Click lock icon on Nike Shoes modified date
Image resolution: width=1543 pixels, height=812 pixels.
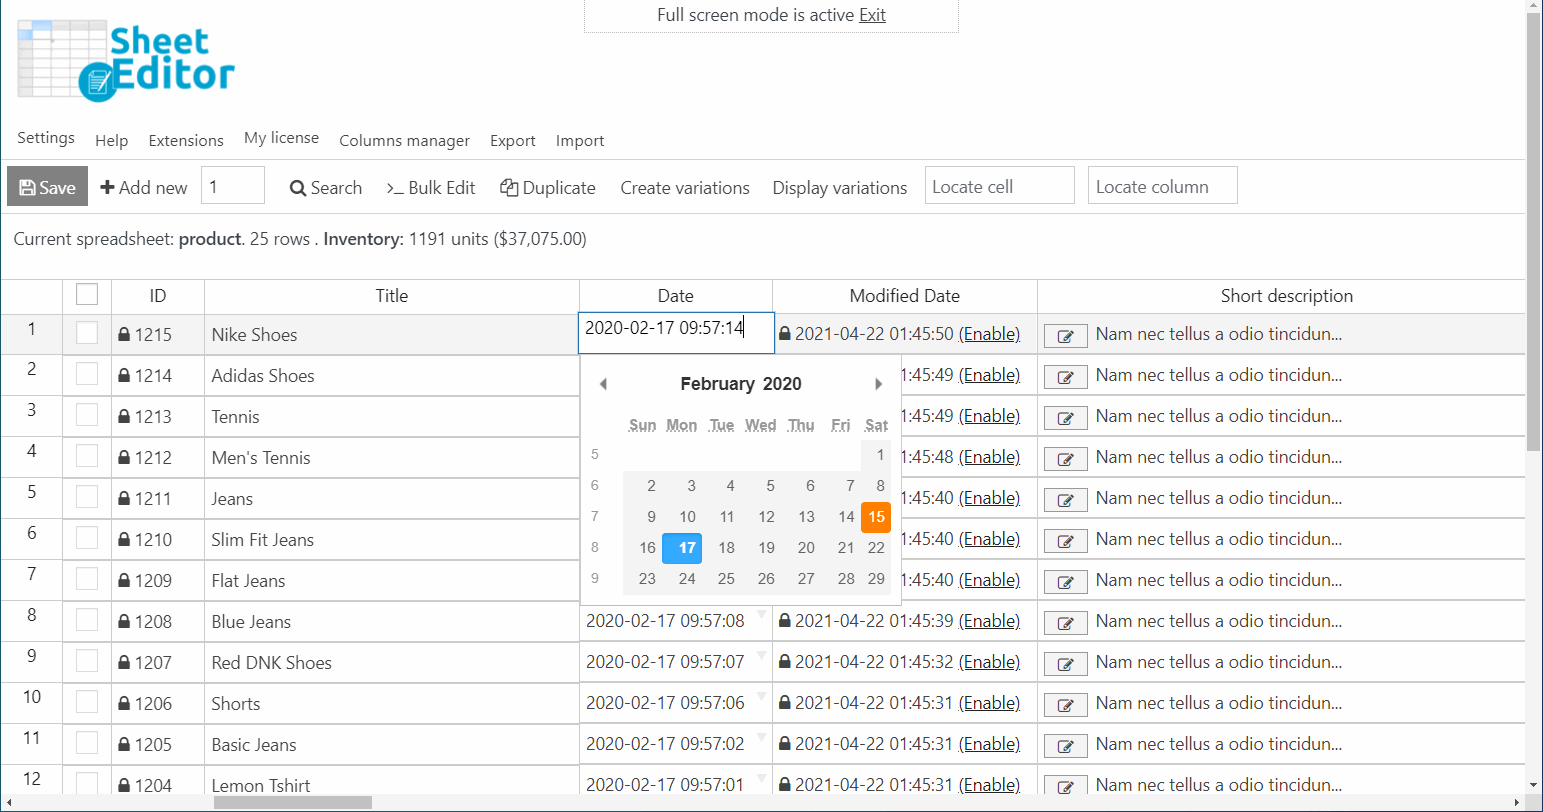coord(785,334)
